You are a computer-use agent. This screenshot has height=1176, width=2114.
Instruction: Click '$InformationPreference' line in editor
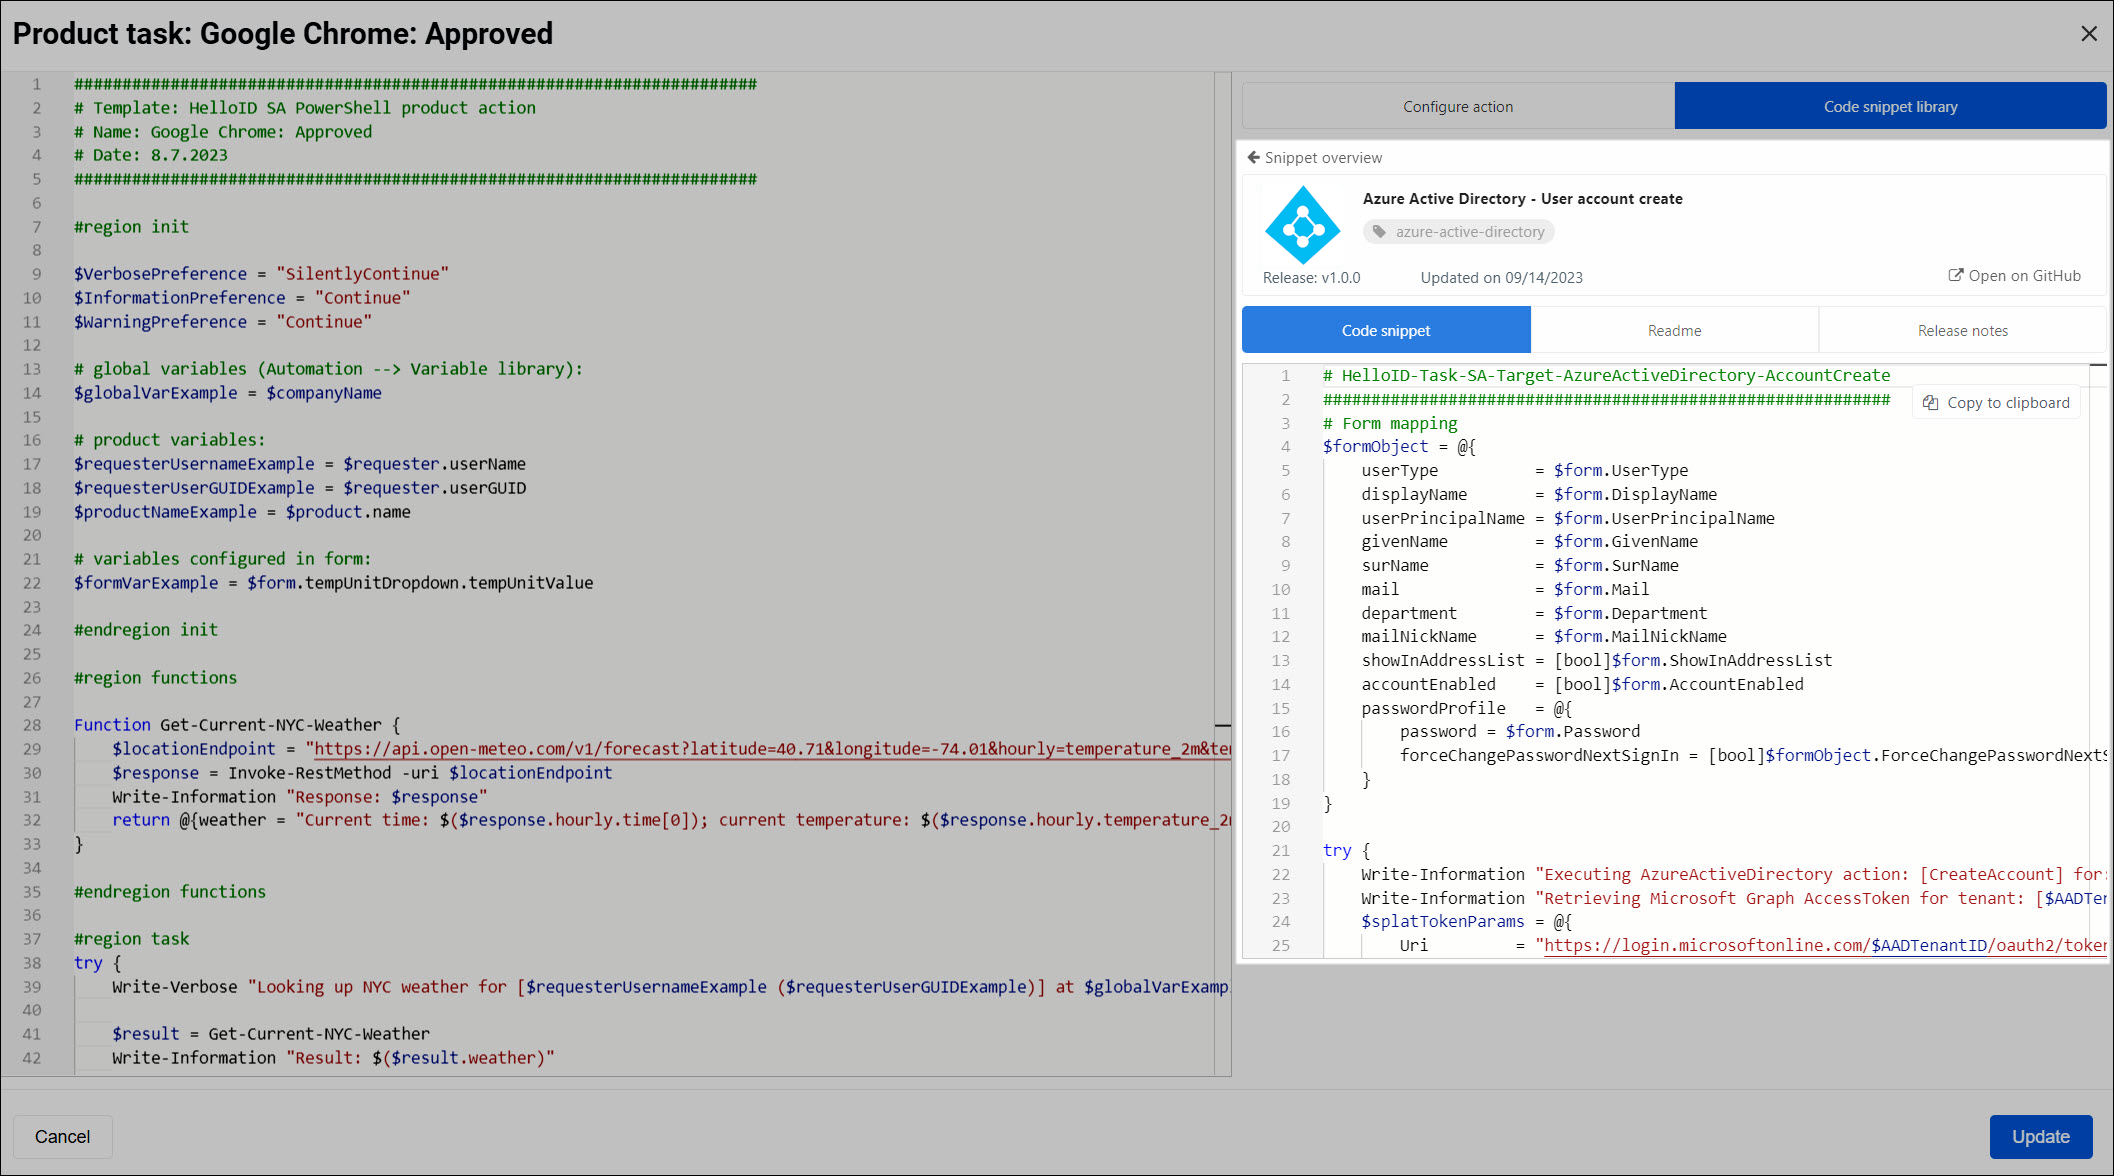(242, 298)
